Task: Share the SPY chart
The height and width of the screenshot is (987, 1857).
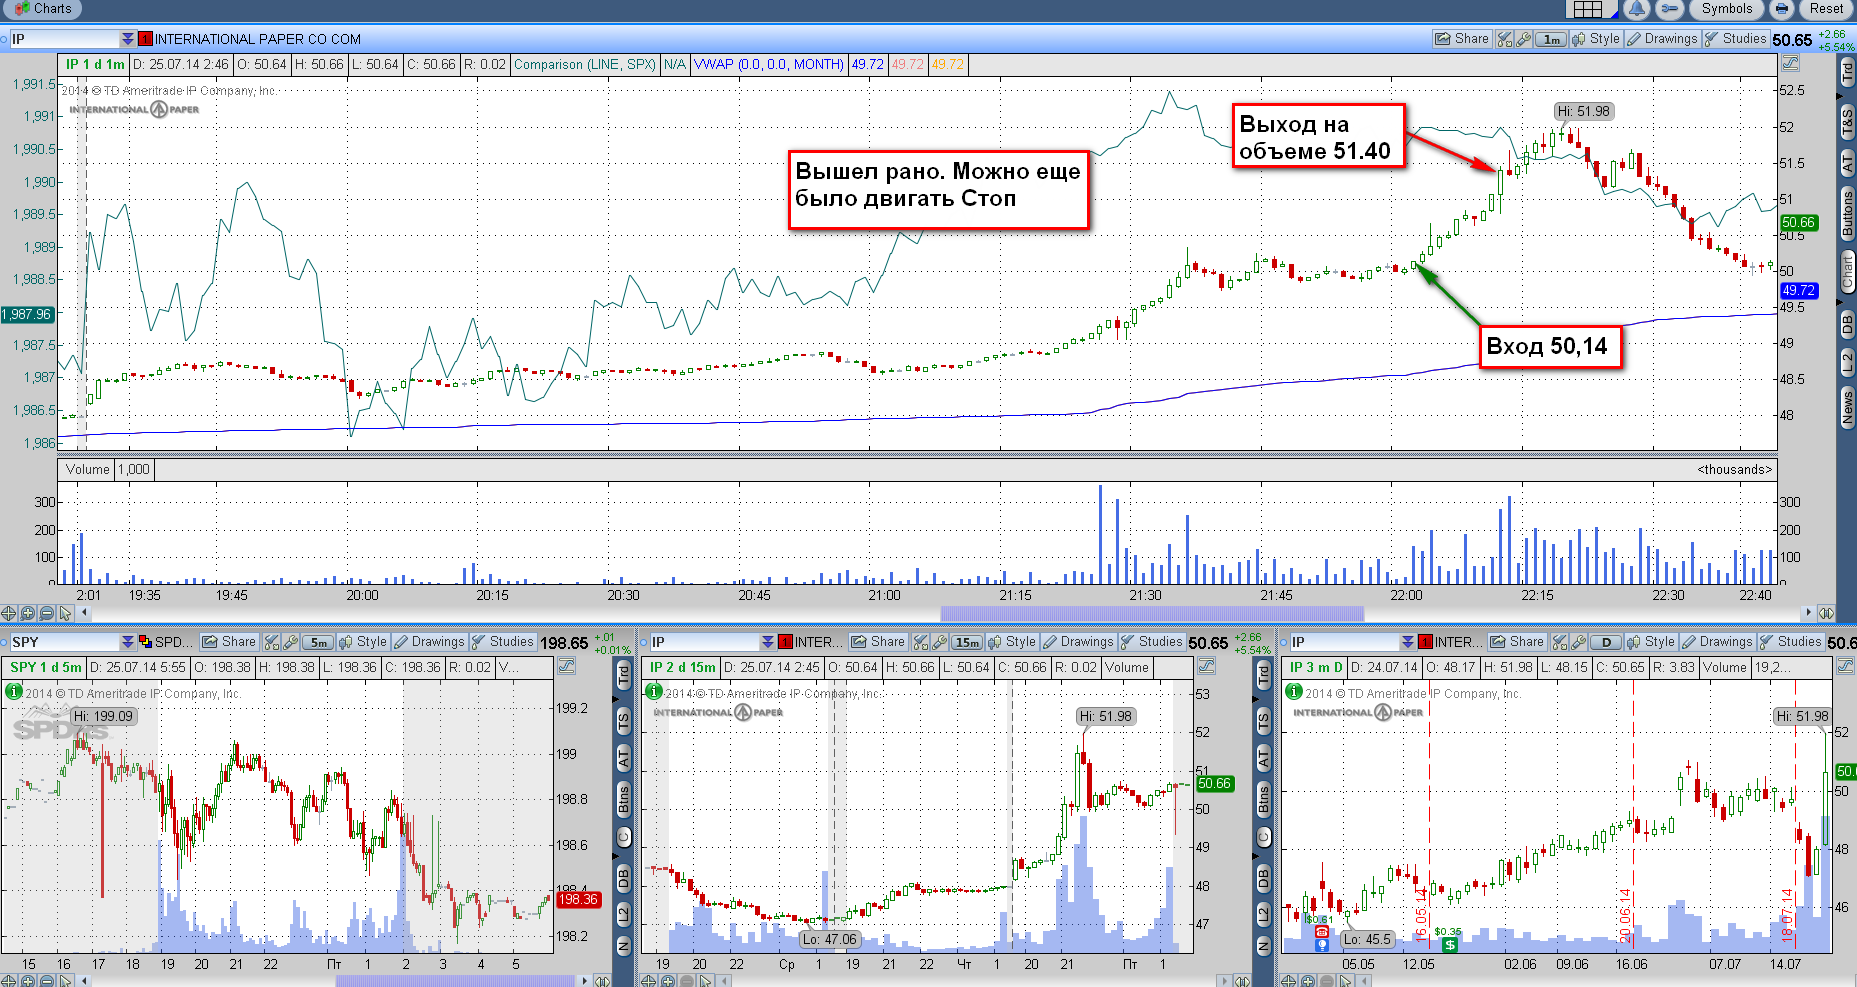Action: click(229, 642)
